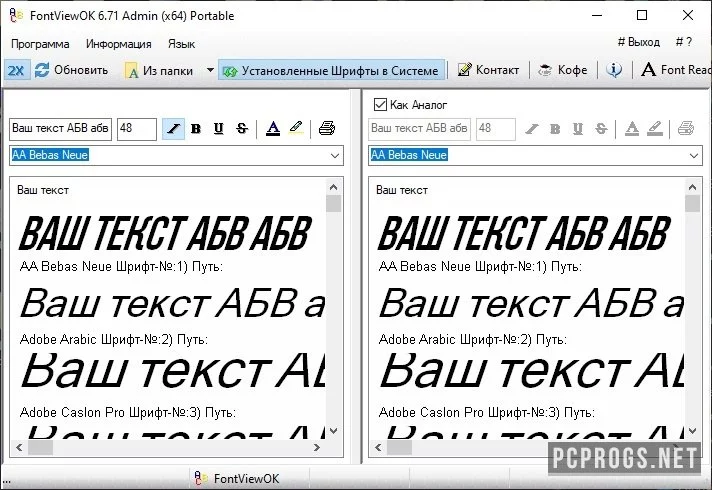Viewport: 712px width, 490px height.
Task: Click the FontViewOK status bar entry
Action: pos(237,479)
